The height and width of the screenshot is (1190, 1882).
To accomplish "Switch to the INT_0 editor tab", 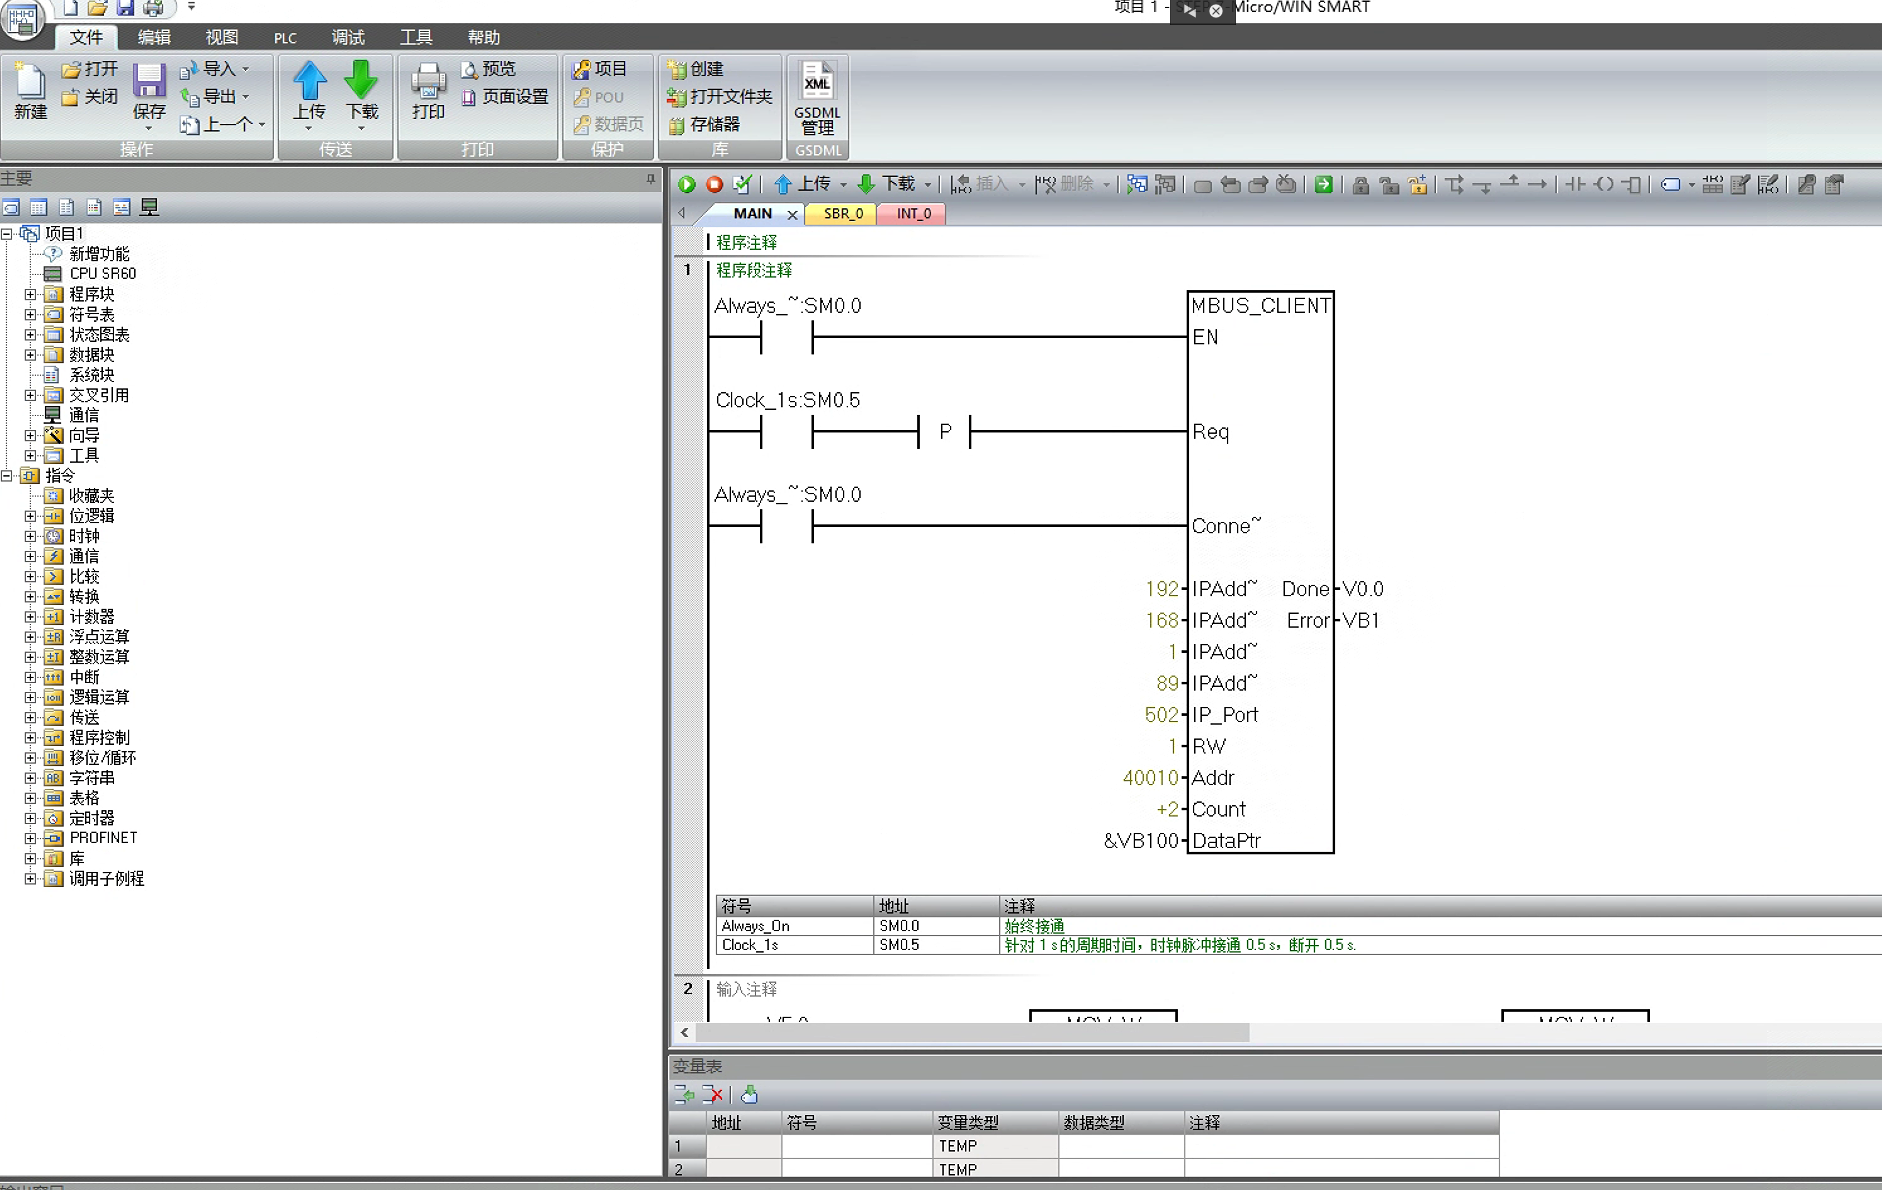I will point(913,213).
